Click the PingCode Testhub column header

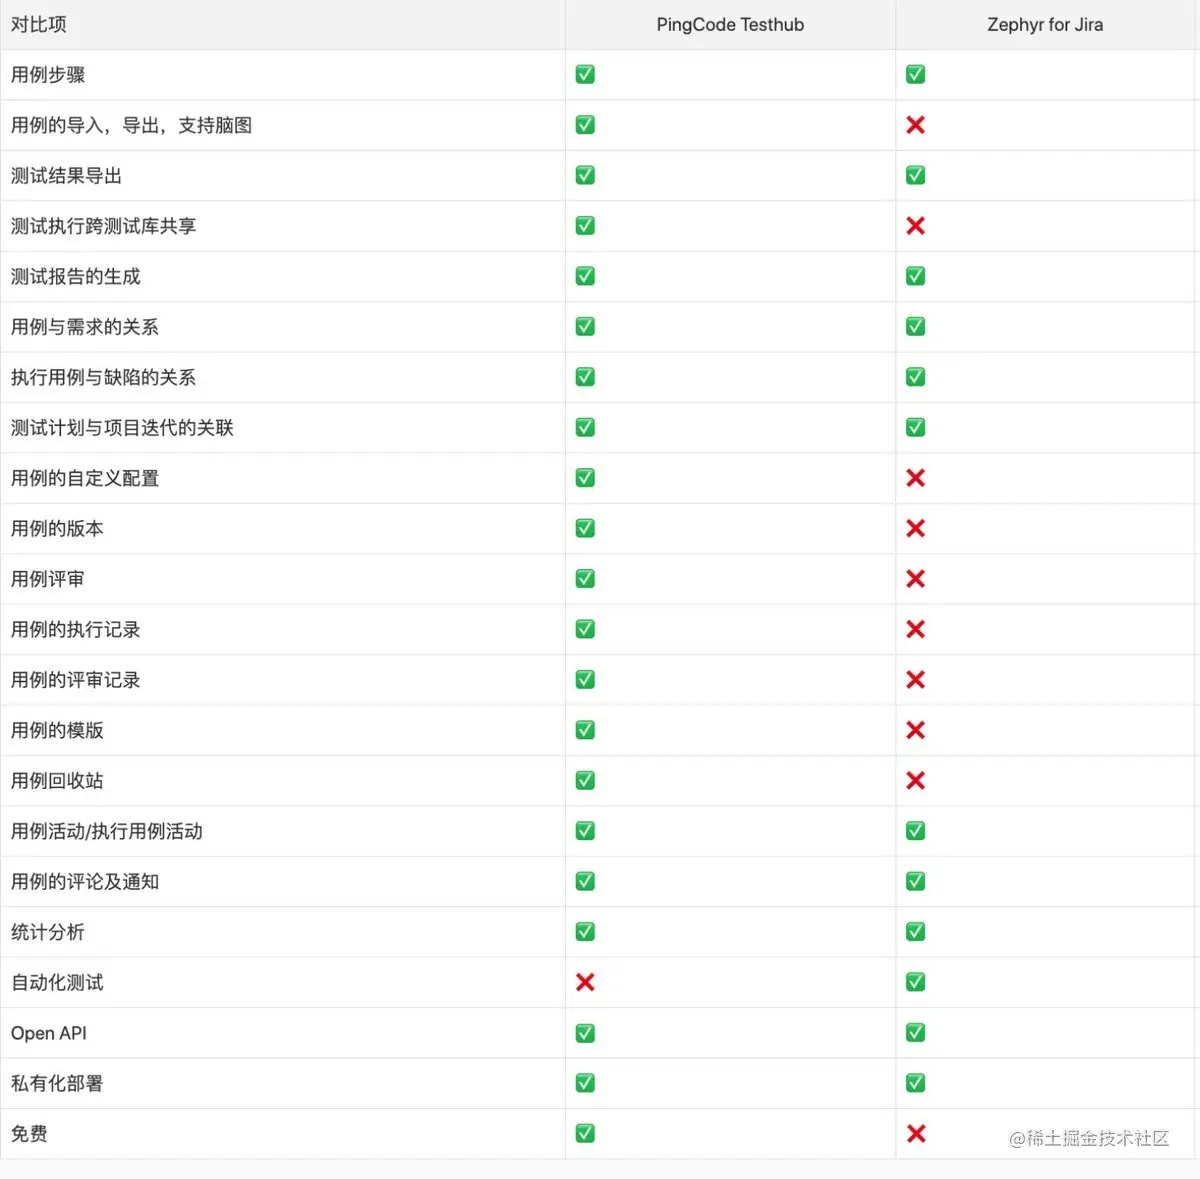[x=730, y=25]
